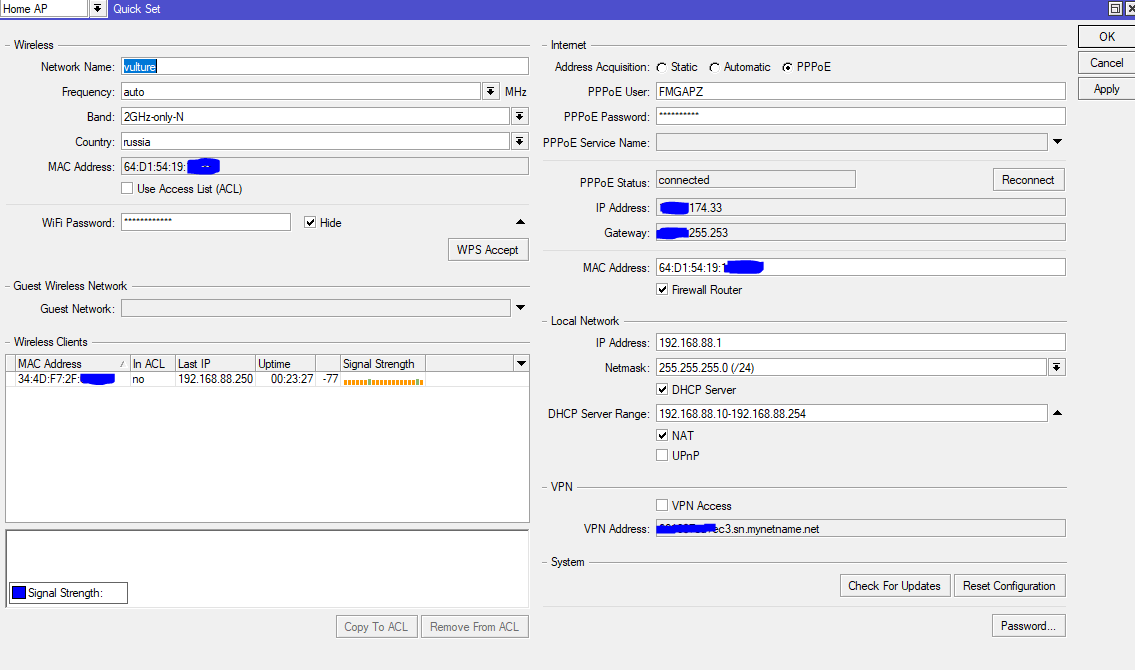The width and height of the screenshot is (1135, 670).
Task: Uncheck the Hide WiFi password checkbox
Action: coord(310,222)
